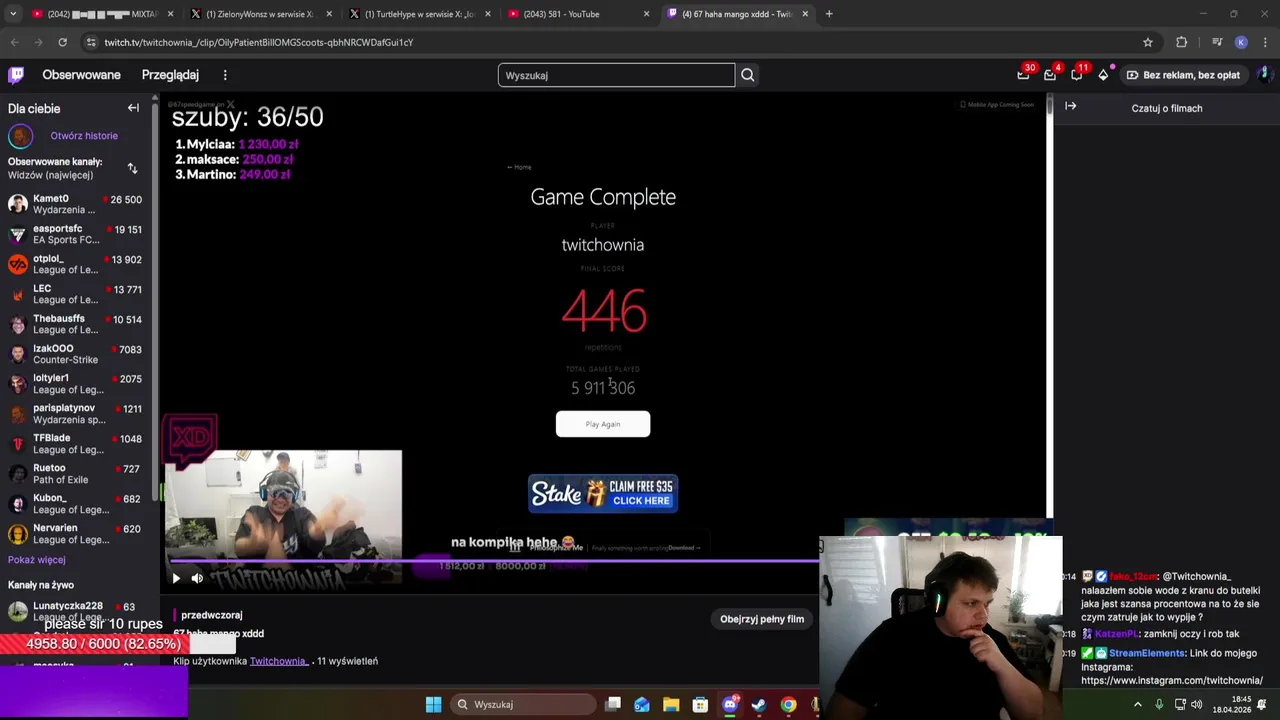Open Microsoft Store from taskbar
Image resolution: width=1280 pixels, height=720 pixels.
(700, 704)
